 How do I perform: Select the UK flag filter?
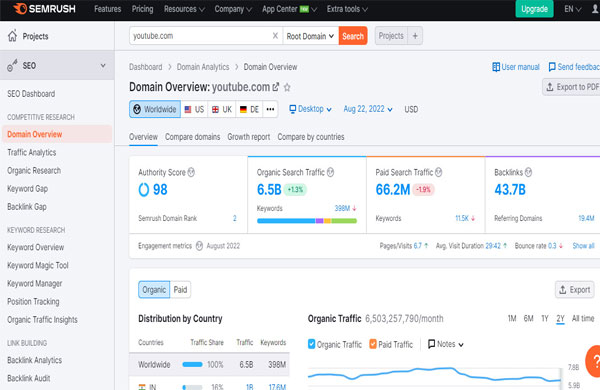click(222, 109)
